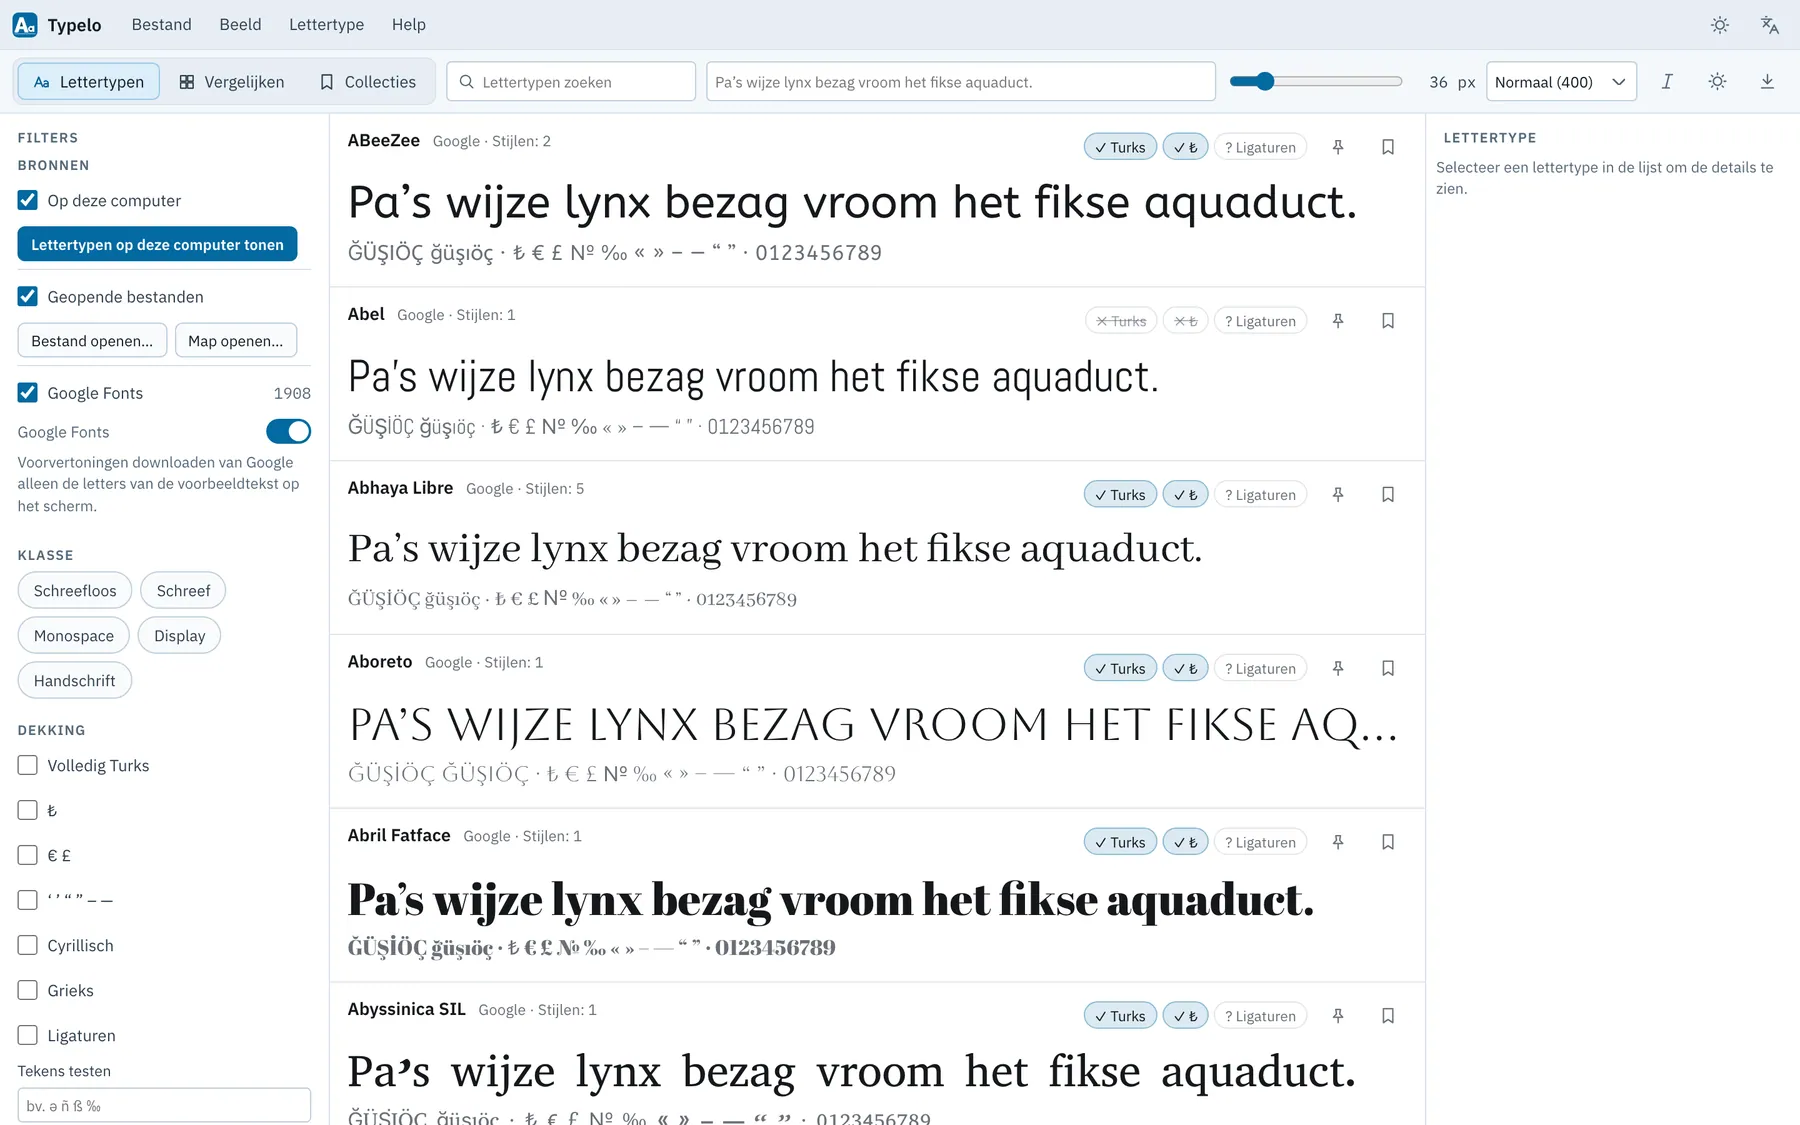Uncheck the Google Fonts checkbox
The height and width of the screenshot is (1125, 1800).
click(x=28, y=392)
